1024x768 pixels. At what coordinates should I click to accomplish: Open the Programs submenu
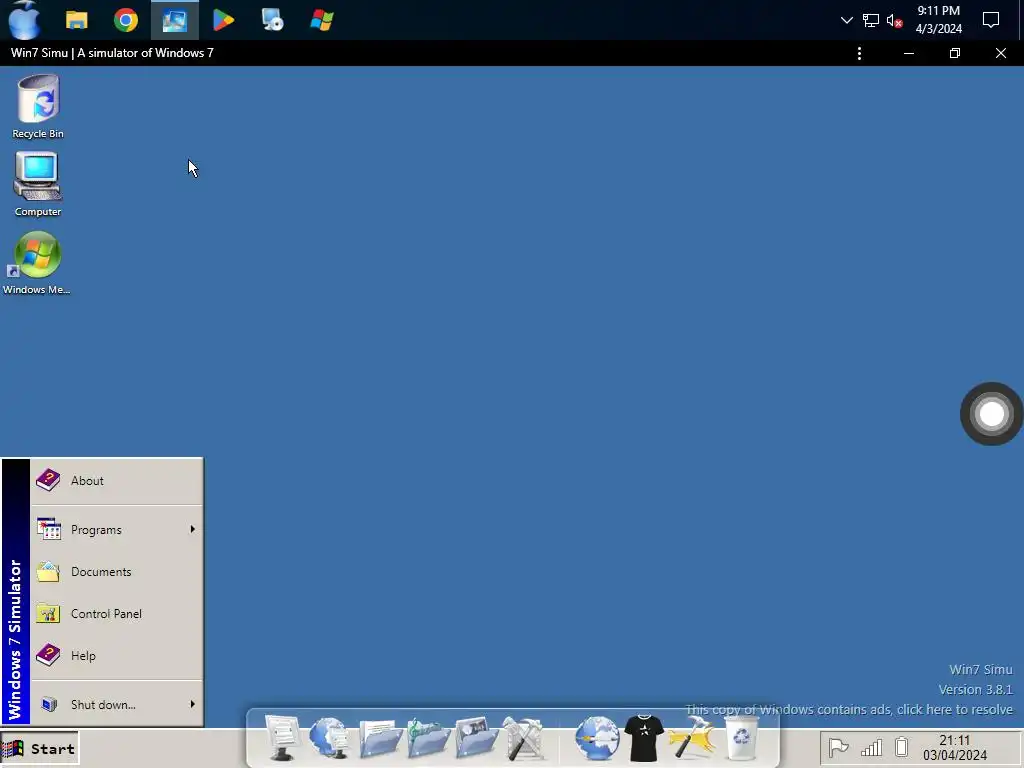[116, 530]
